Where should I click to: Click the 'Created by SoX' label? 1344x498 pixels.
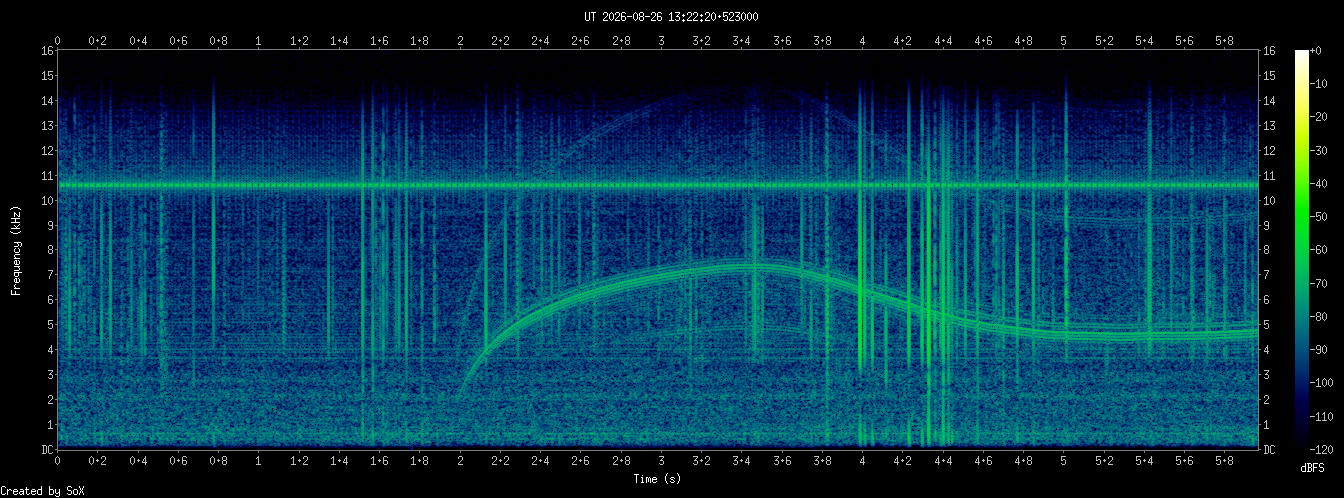coord(42,490)
